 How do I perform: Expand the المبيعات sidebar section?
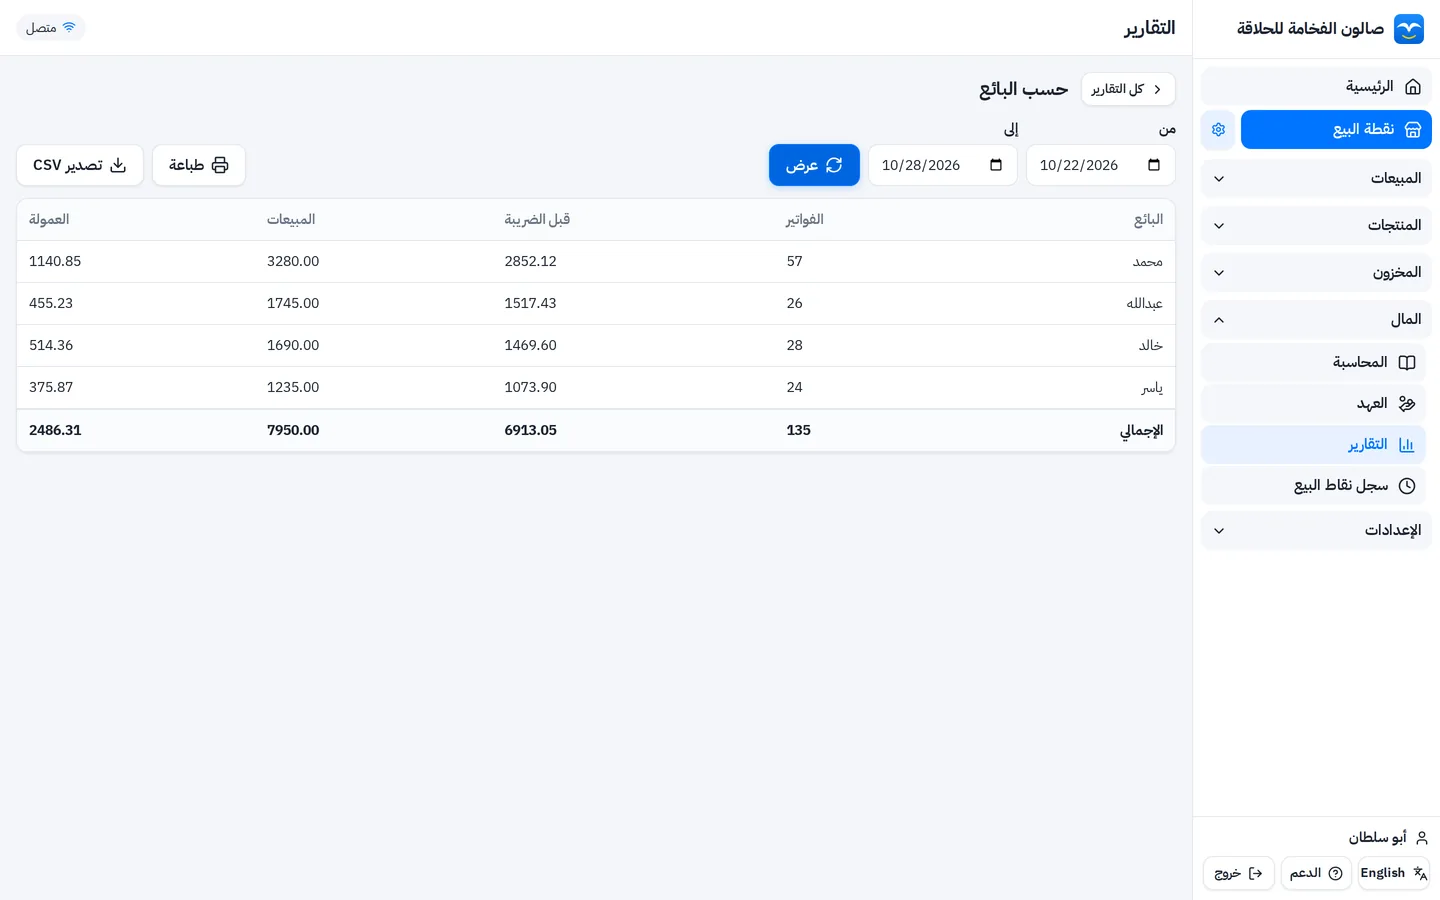pyautogui.click(x=1316, y=179)
